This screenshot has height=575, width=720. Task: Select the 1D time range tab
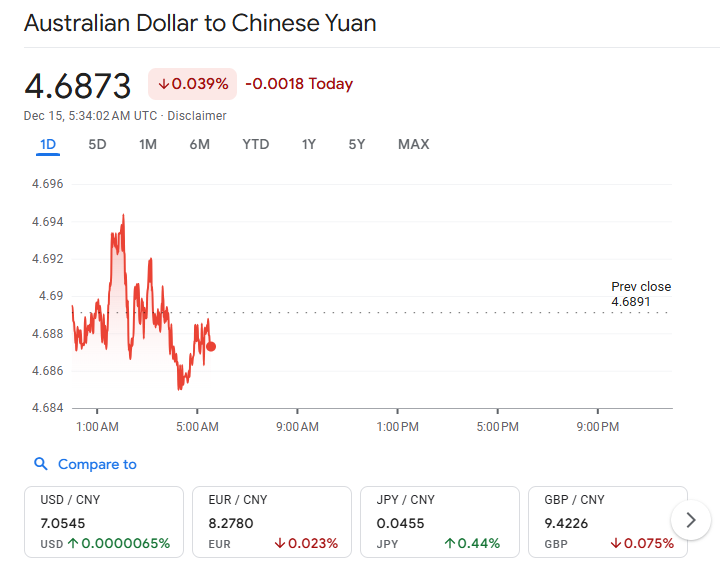[48, 145]
